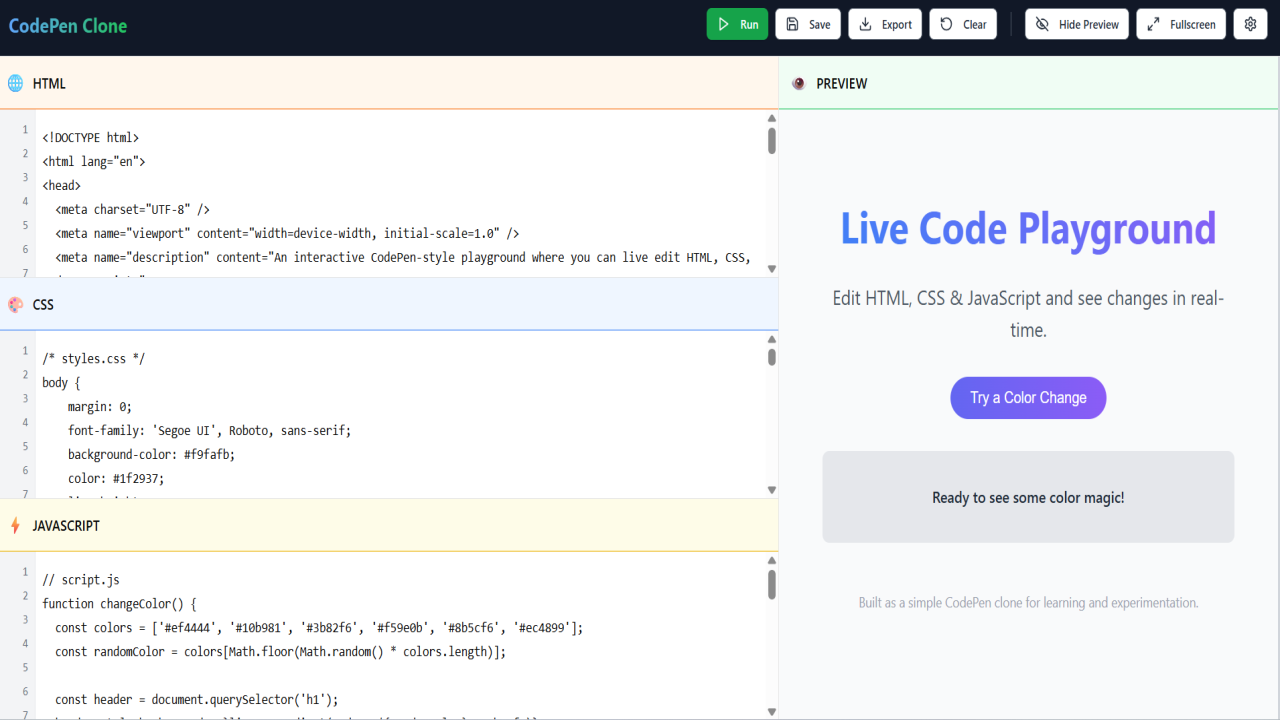Switch focus to the CSS panel header

pyautogui.click(x=42, y=304)
